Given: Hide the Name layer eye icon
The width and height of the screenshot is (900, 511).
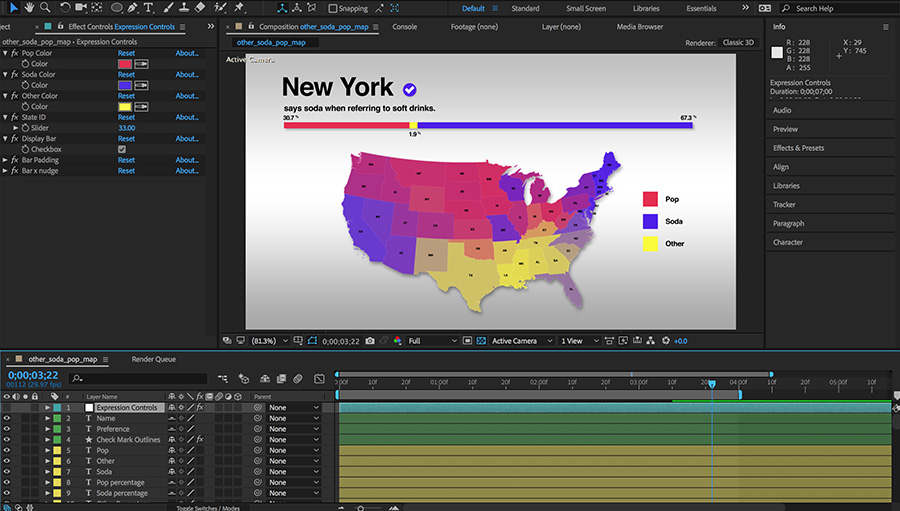Looking at the screenshot, I should pos(6,419).
